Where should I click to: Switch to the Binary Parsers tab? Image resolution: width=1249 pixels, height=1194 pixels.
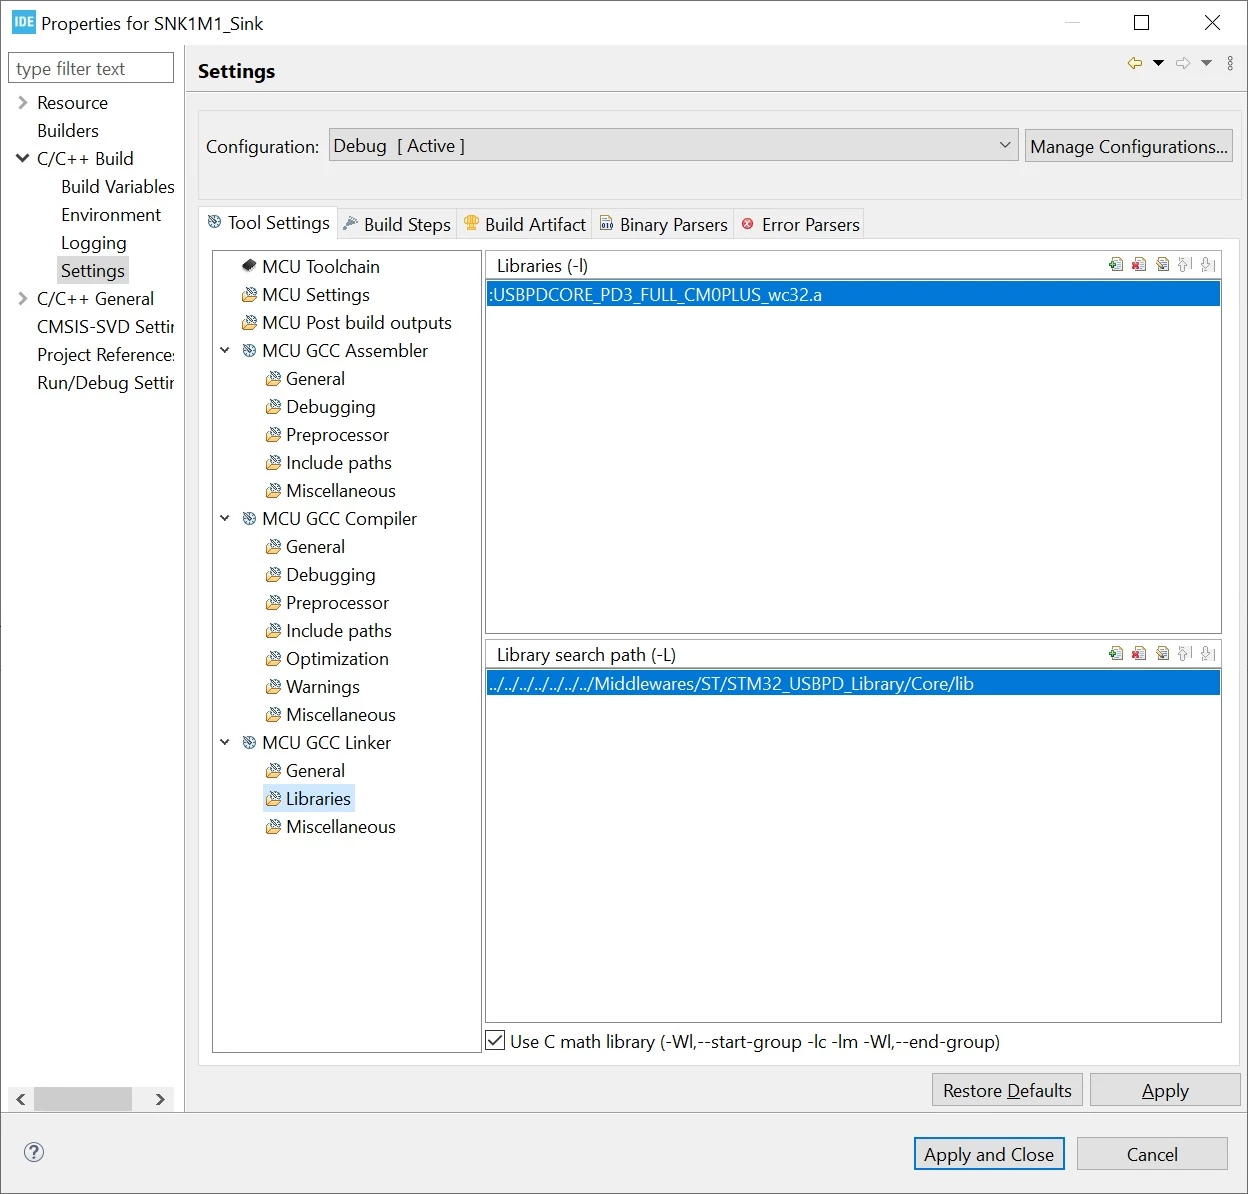tap(663, 224)
